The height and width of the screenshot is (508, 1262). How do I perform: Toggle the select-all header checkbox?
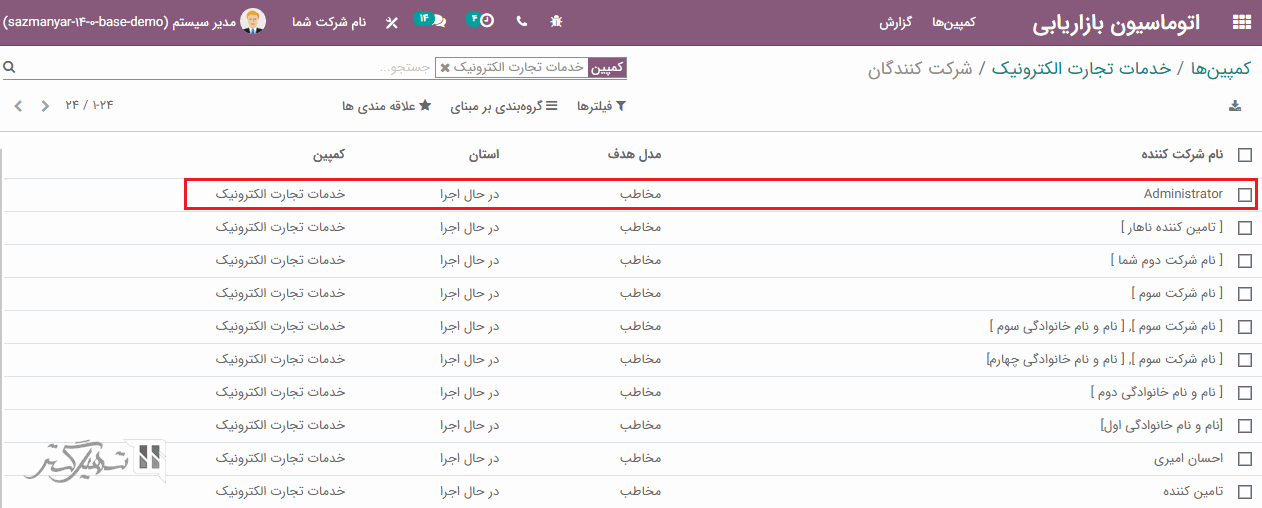(1244, 155)
